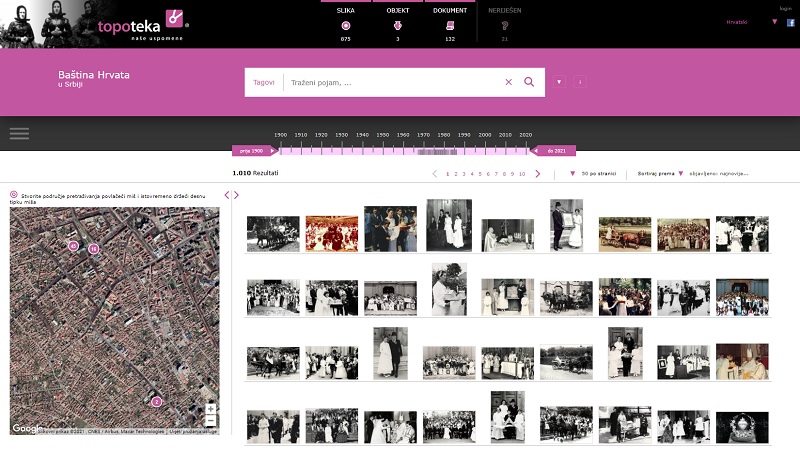Zoom out on the map
Image resolution: width=800 pixels, height=453 pixels.
[x=211, y=422]
